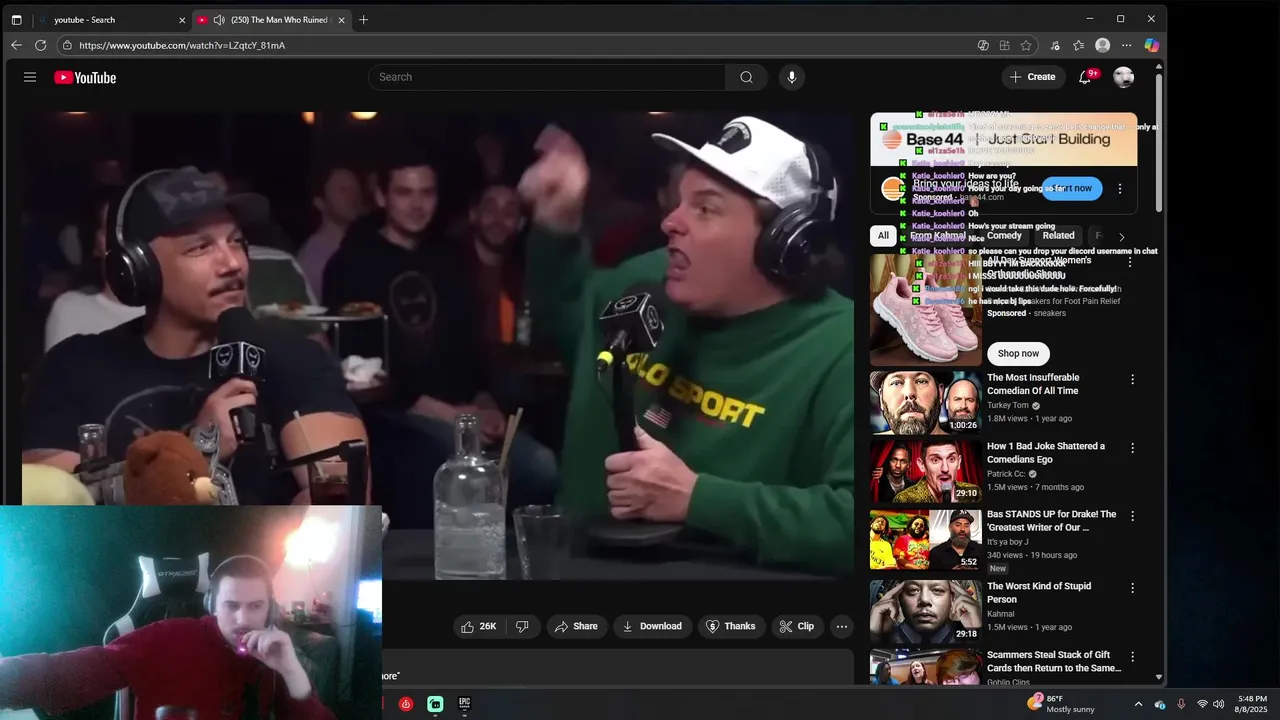This screenshot has height=720, width=1280.
Task: Open YouTube notifications bell
Action: [x=1085, y=77]
